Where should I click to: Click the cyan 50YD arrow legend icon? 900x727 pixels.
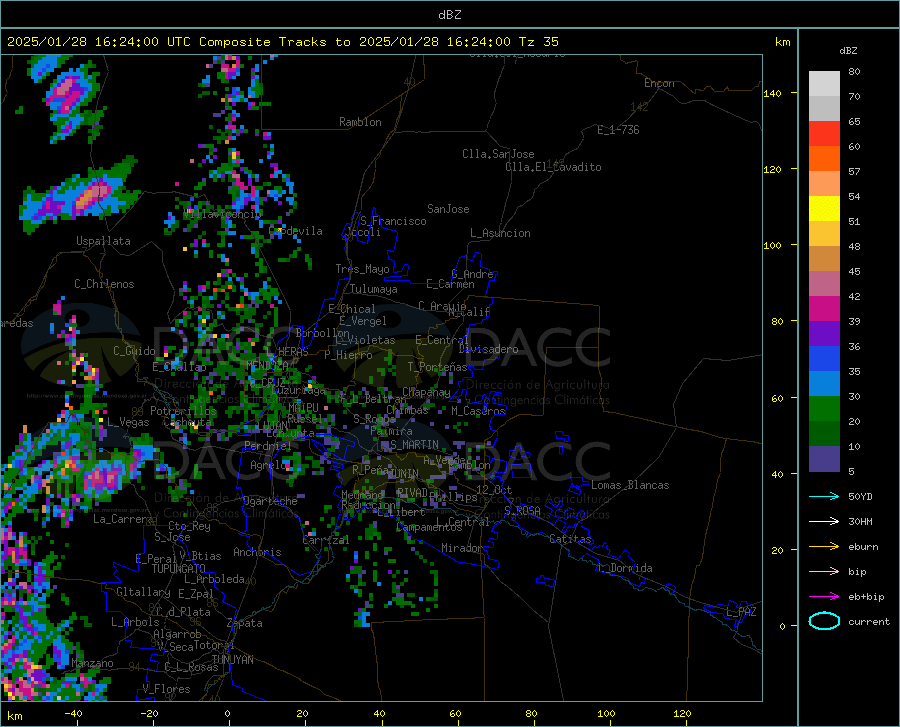(x=824, y=496)
